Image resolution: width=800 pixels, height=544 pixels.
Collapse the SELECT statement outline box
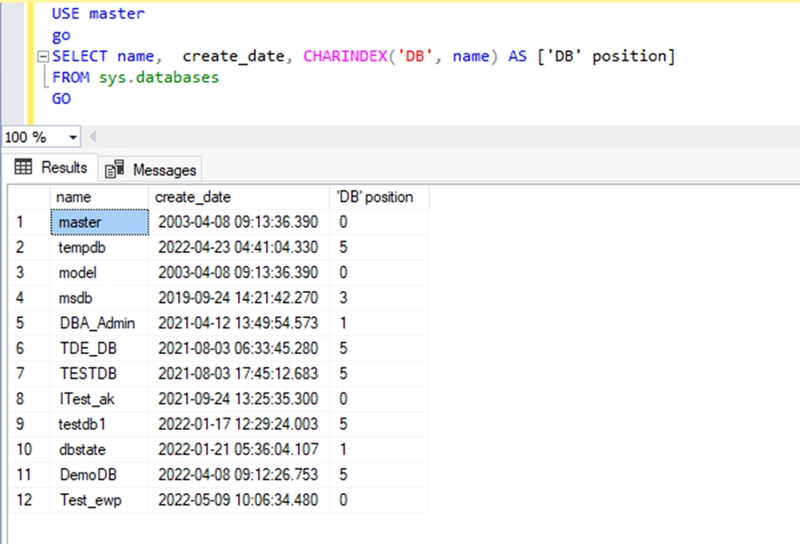[43, 56]
